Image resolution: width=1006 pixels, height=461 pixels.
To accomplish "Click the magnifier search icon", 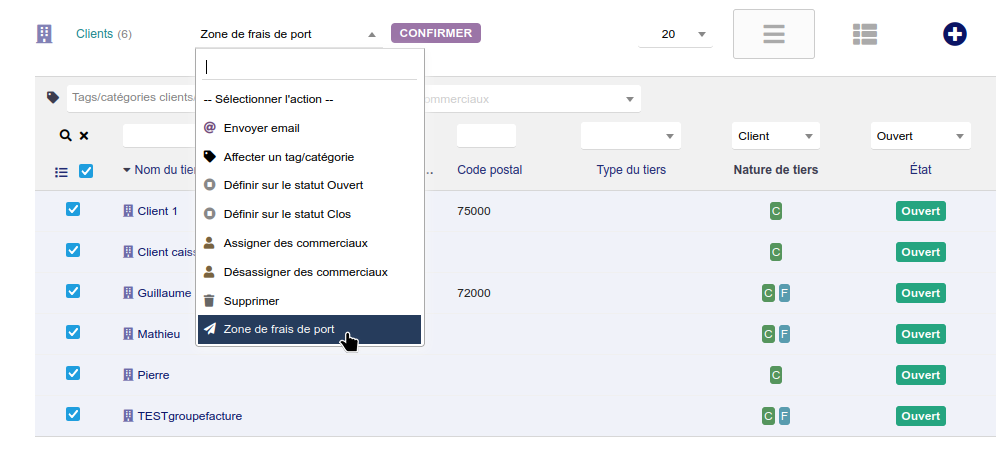I will (x=65, y=136).
